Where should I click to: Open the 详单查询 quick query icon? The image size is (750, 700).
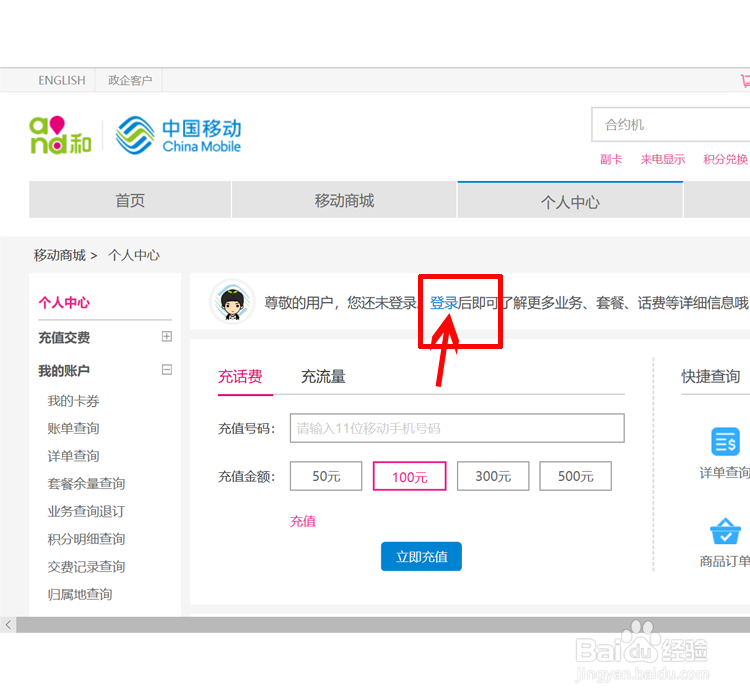pos(725,441)
